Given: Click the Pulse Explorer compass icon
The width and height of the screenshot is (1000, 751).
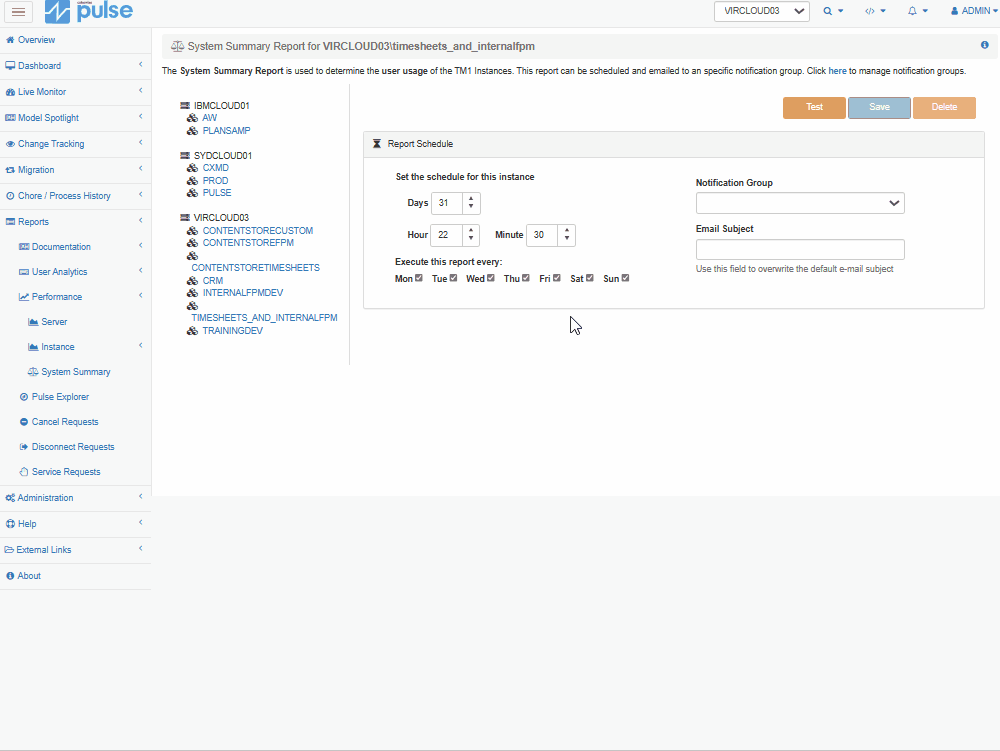Looking at the screenshot, I should [24, 397].
